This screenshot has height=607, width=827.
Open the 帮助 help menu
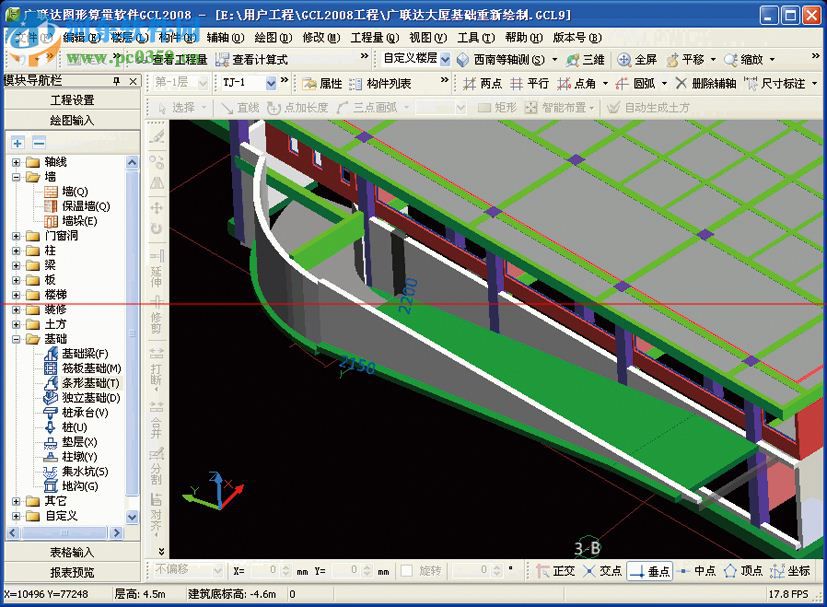[x=522, y=37]
